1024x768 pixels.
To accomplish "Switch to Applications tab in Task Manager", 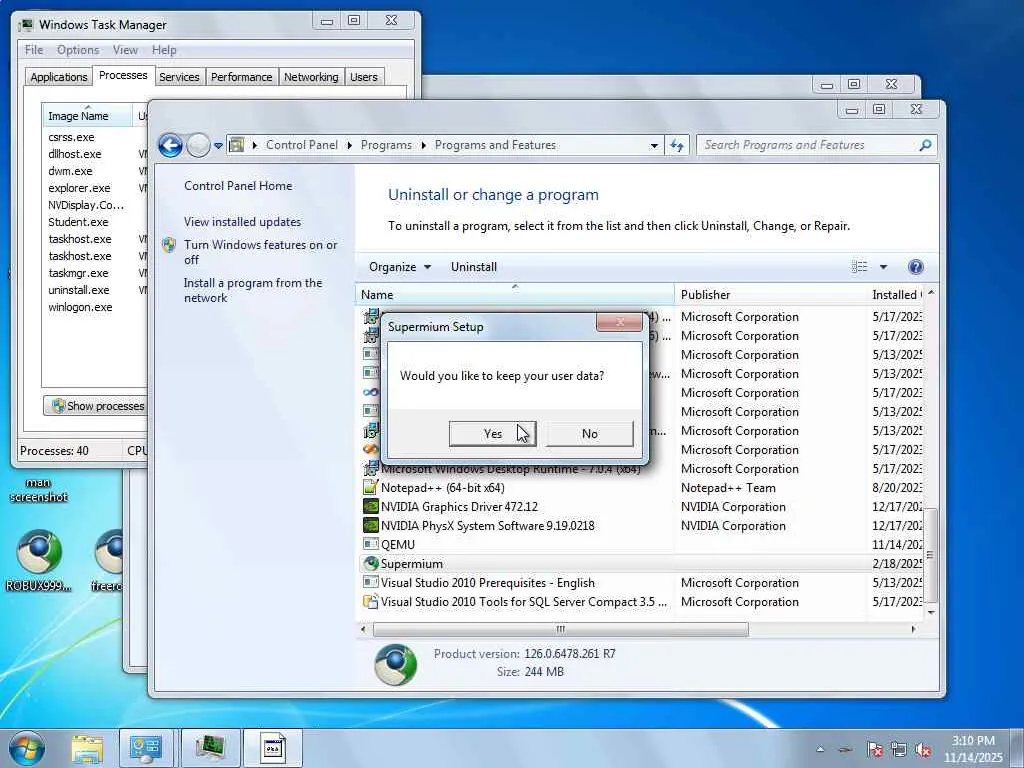I will [x=59, y=76].
